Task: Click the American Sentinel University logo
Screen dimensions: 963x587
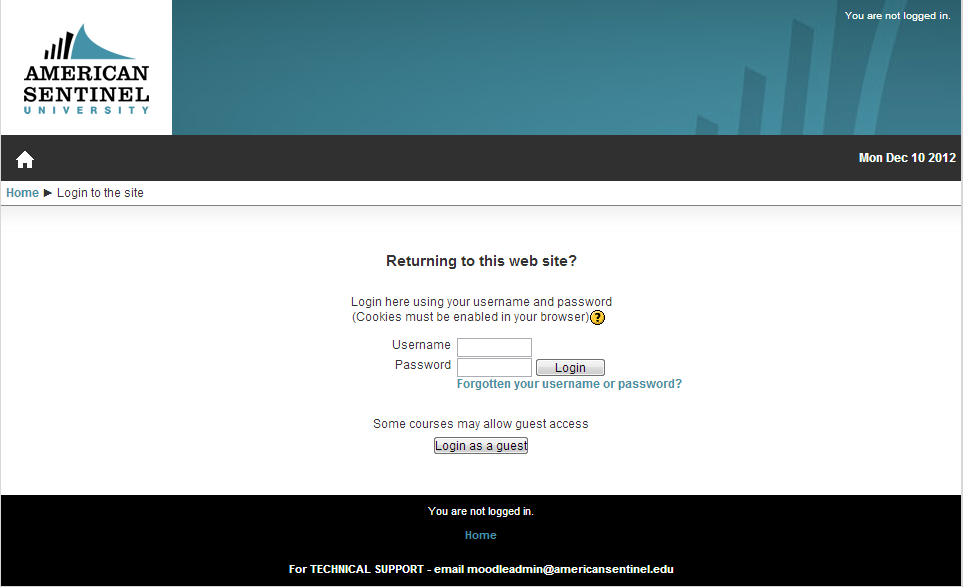Action: point(86,70)
